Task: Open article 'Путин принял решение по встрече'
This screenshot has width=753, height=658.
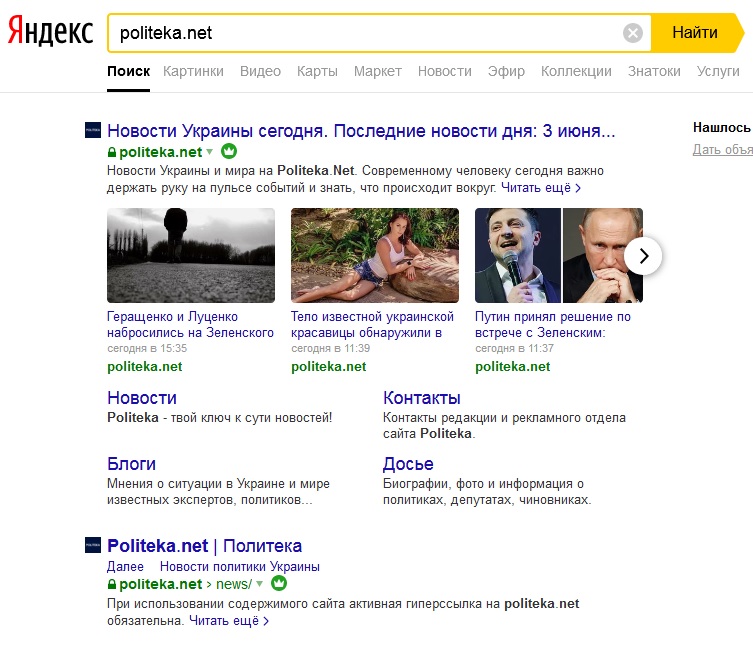Action: (553, 325)
